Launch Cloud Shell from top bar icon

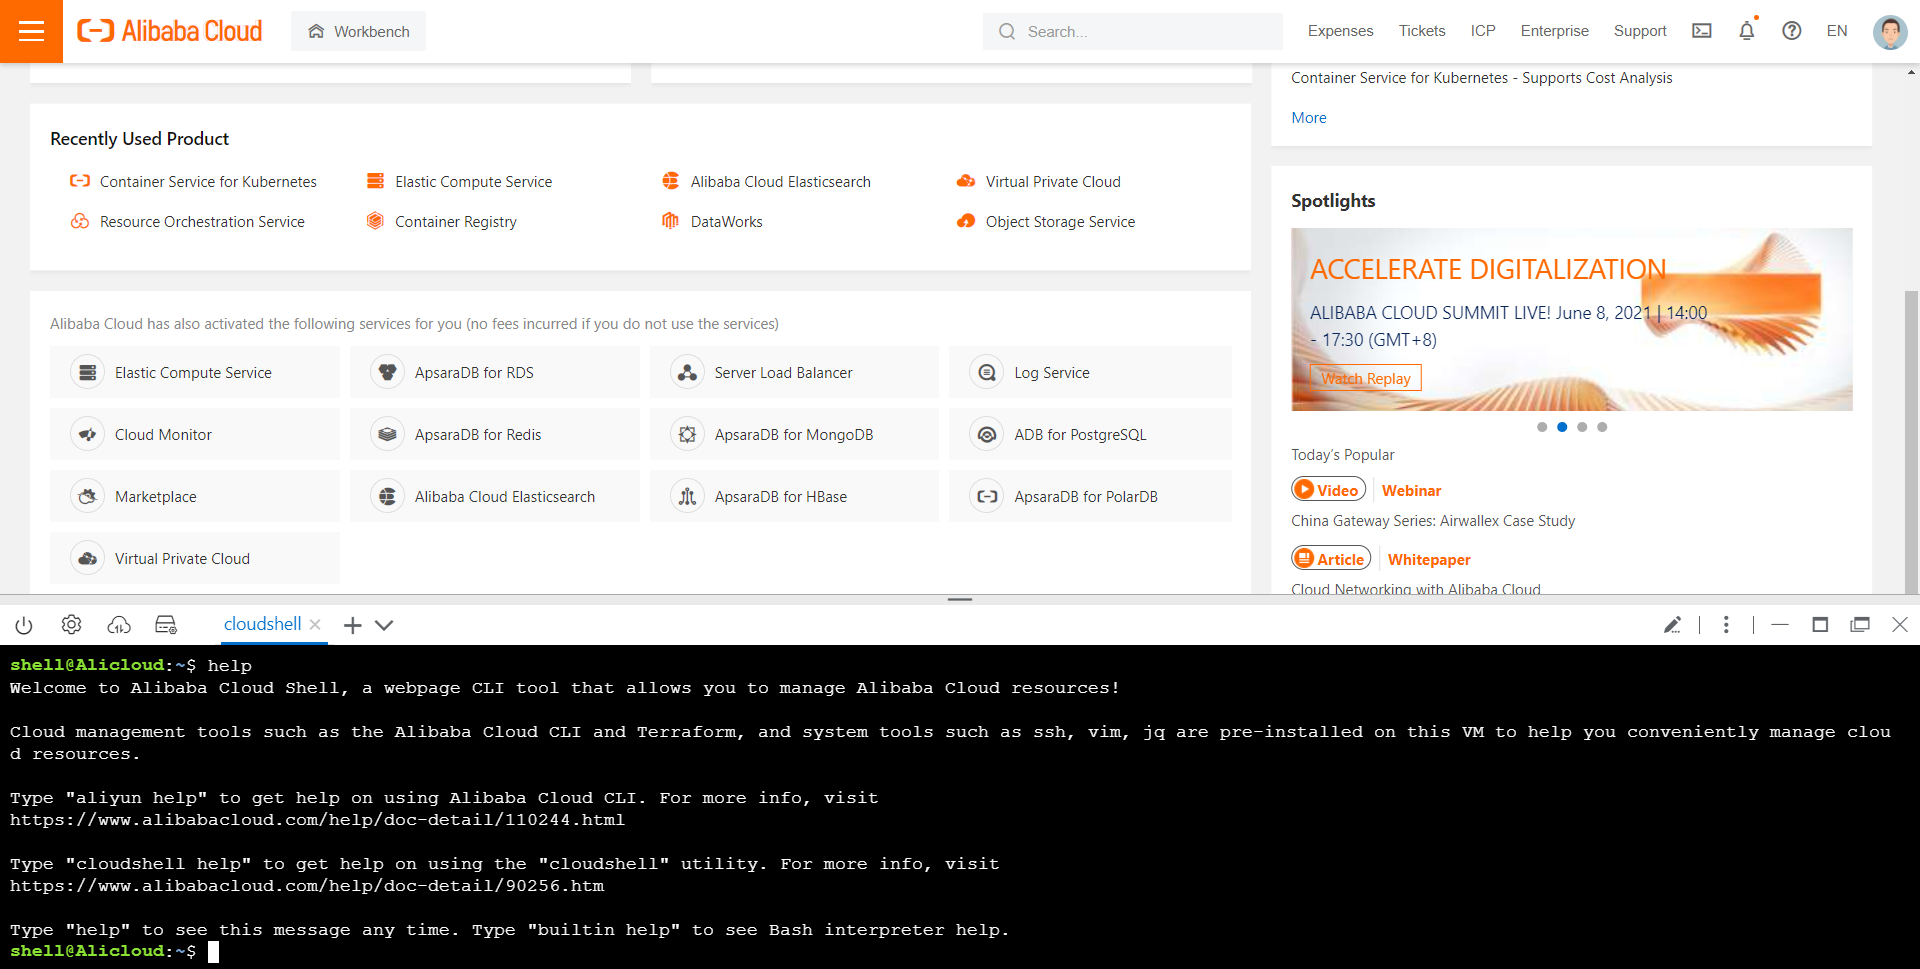pos(1702,31)
